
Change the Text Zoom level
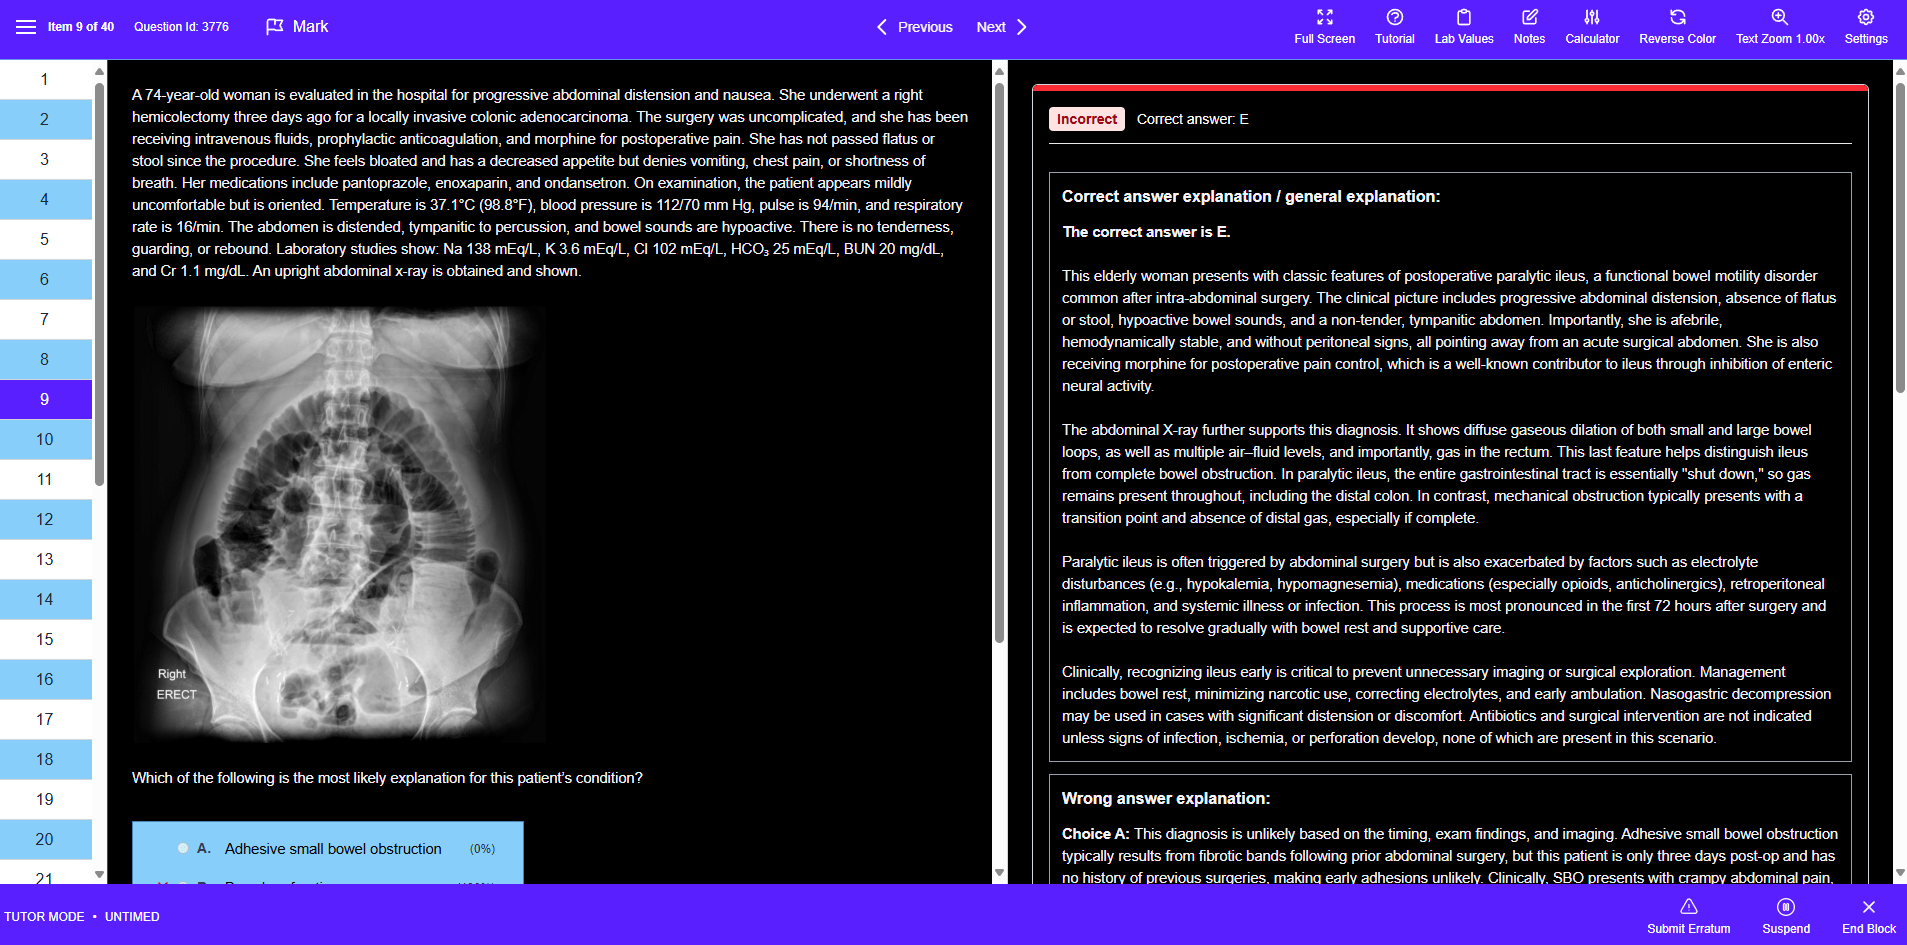pyautogui.click(x=1780, y=27)
